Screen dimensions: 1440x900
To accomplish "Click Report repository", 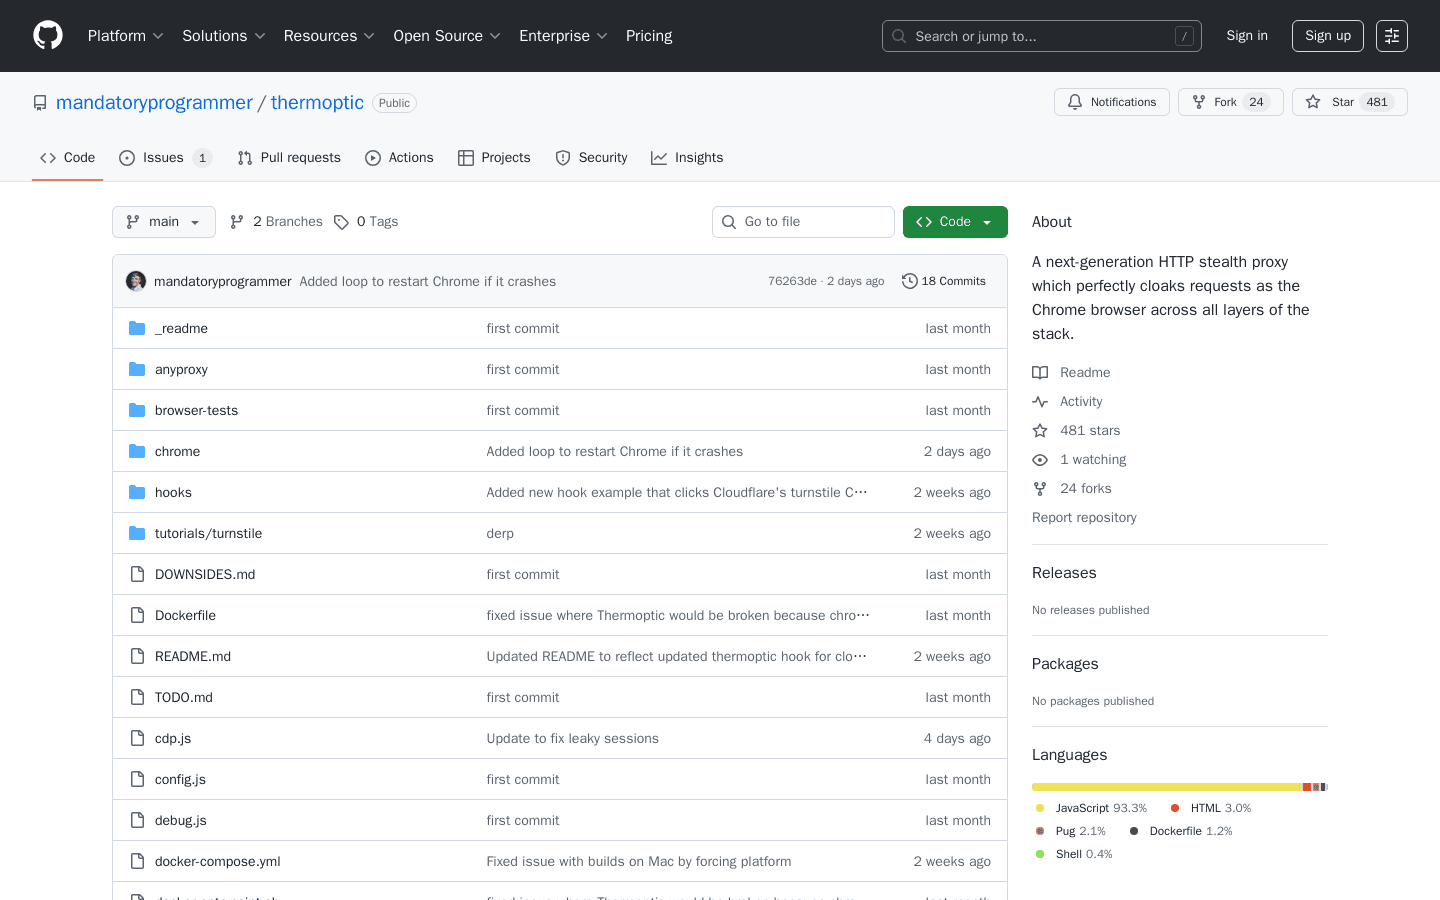I will click(x=1084, y=517).
